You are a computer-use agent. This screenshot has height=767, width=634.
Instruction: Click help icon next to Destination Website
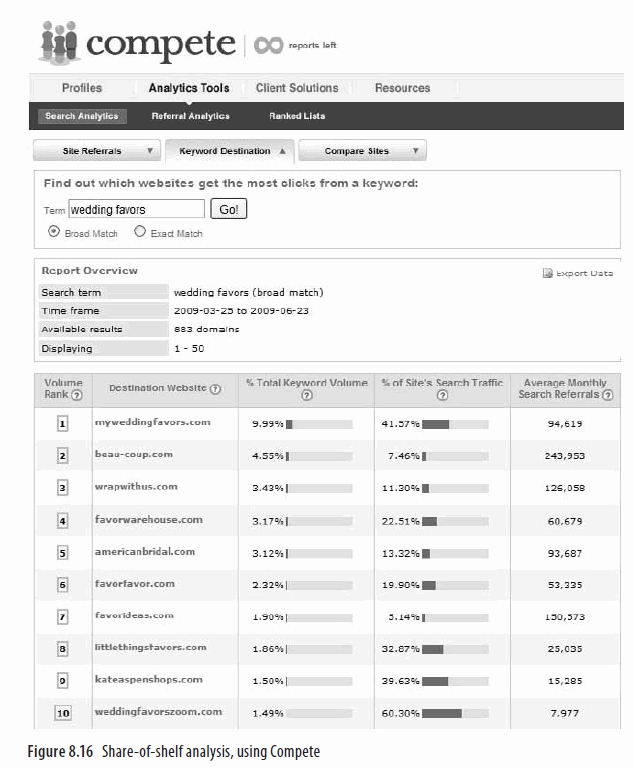[215, 389]
